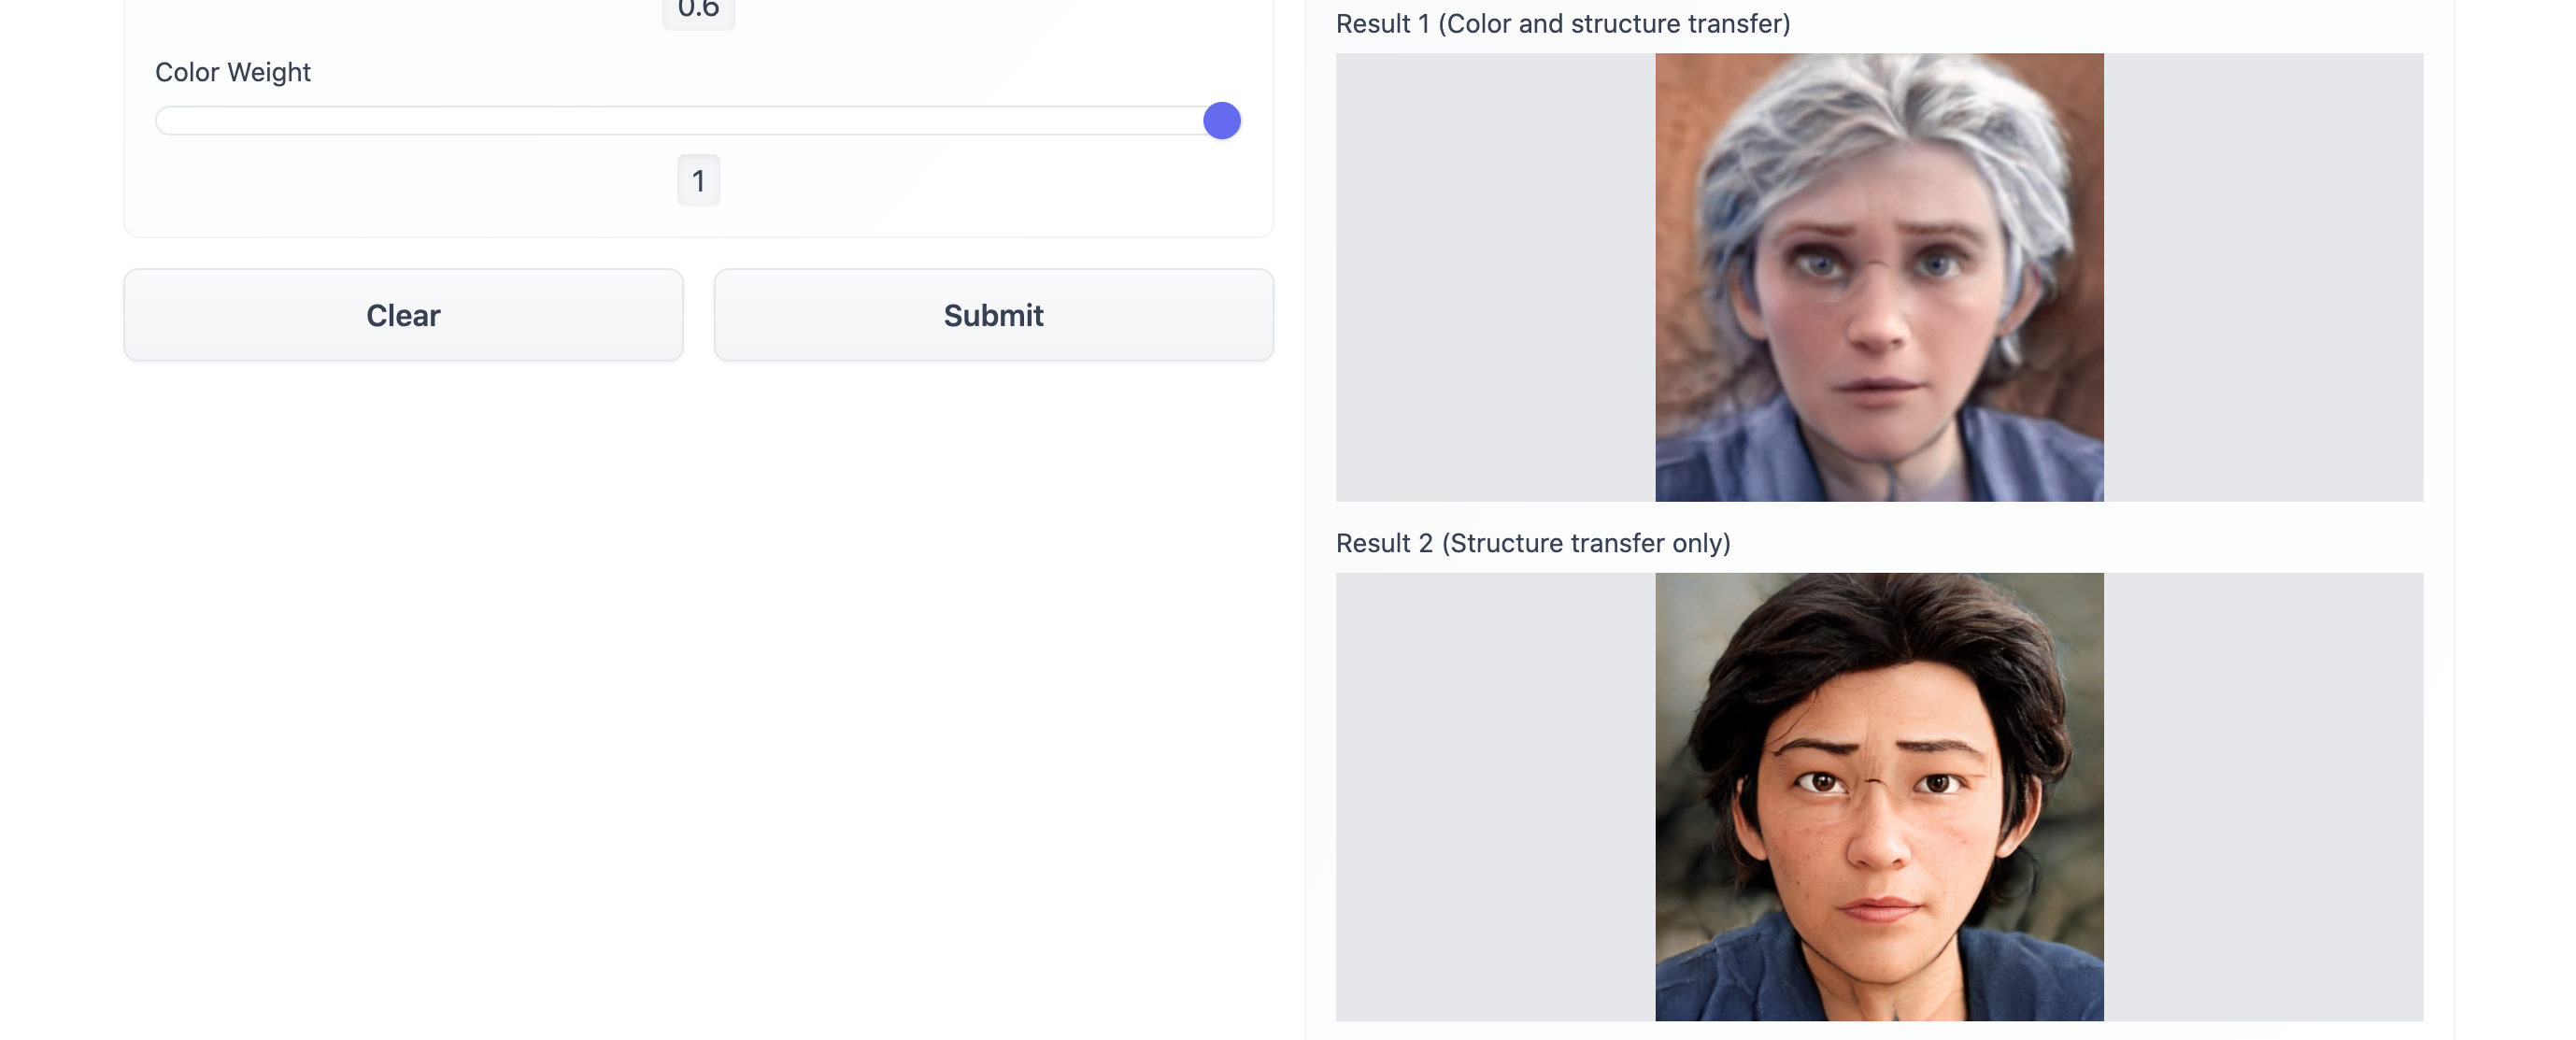Click the Result 2 structure transfer only label
The image size is (2576, 1040).
1533,543
